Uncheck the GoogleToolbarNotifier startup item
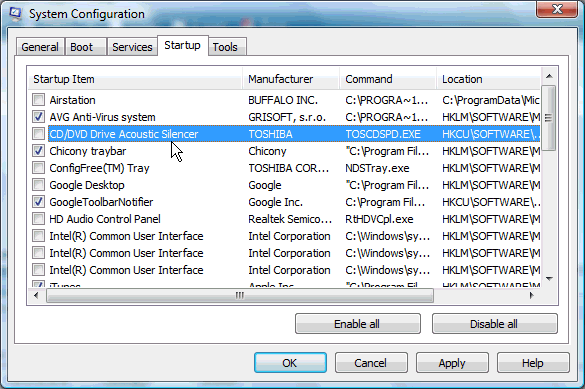 tap(38, 202)
